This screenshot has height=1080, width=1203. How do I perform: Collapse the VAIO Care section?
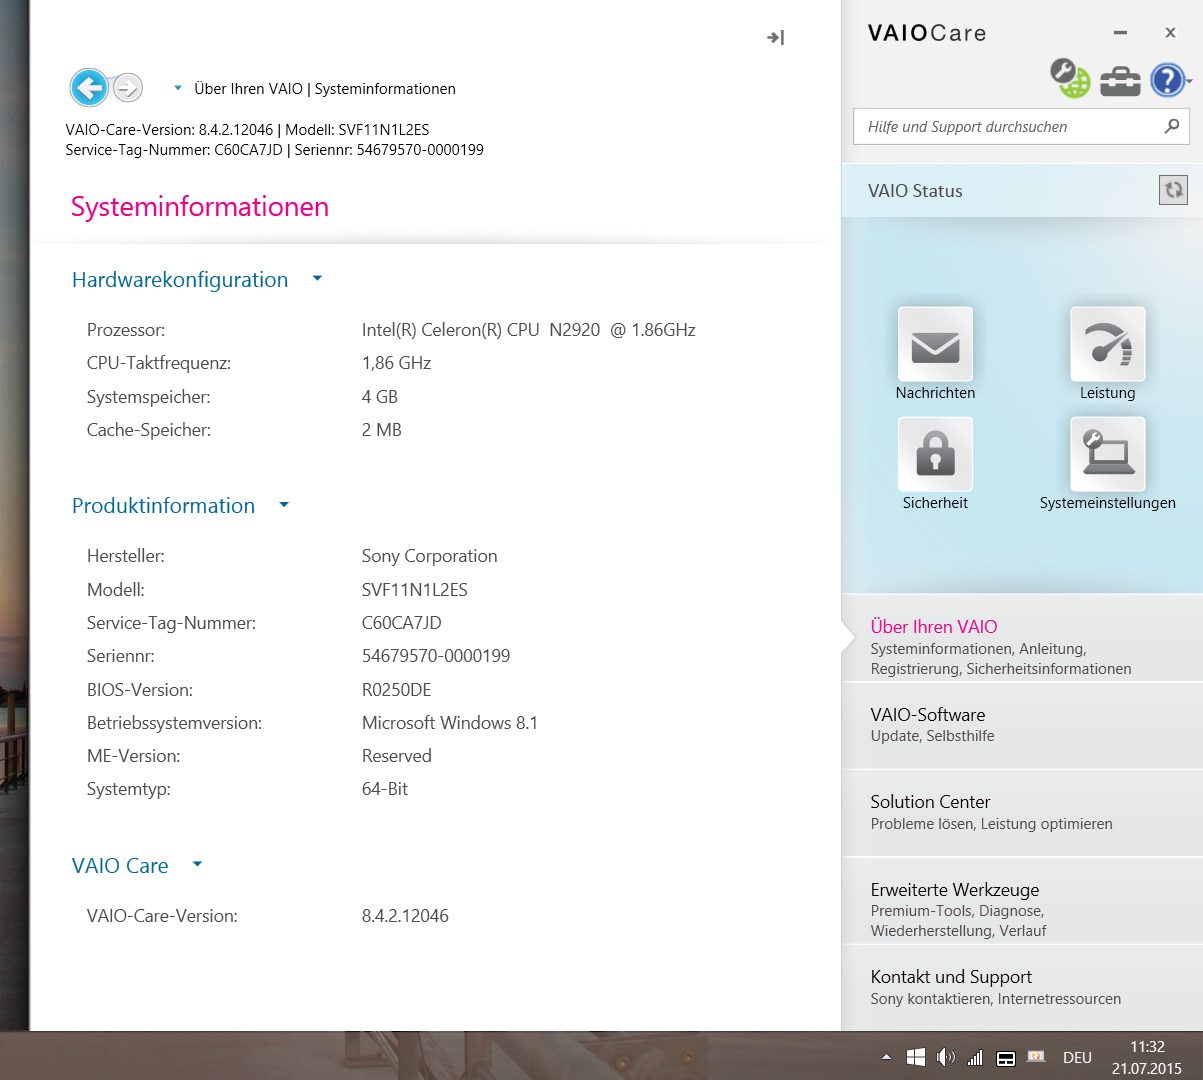click(x=197, y=865)
